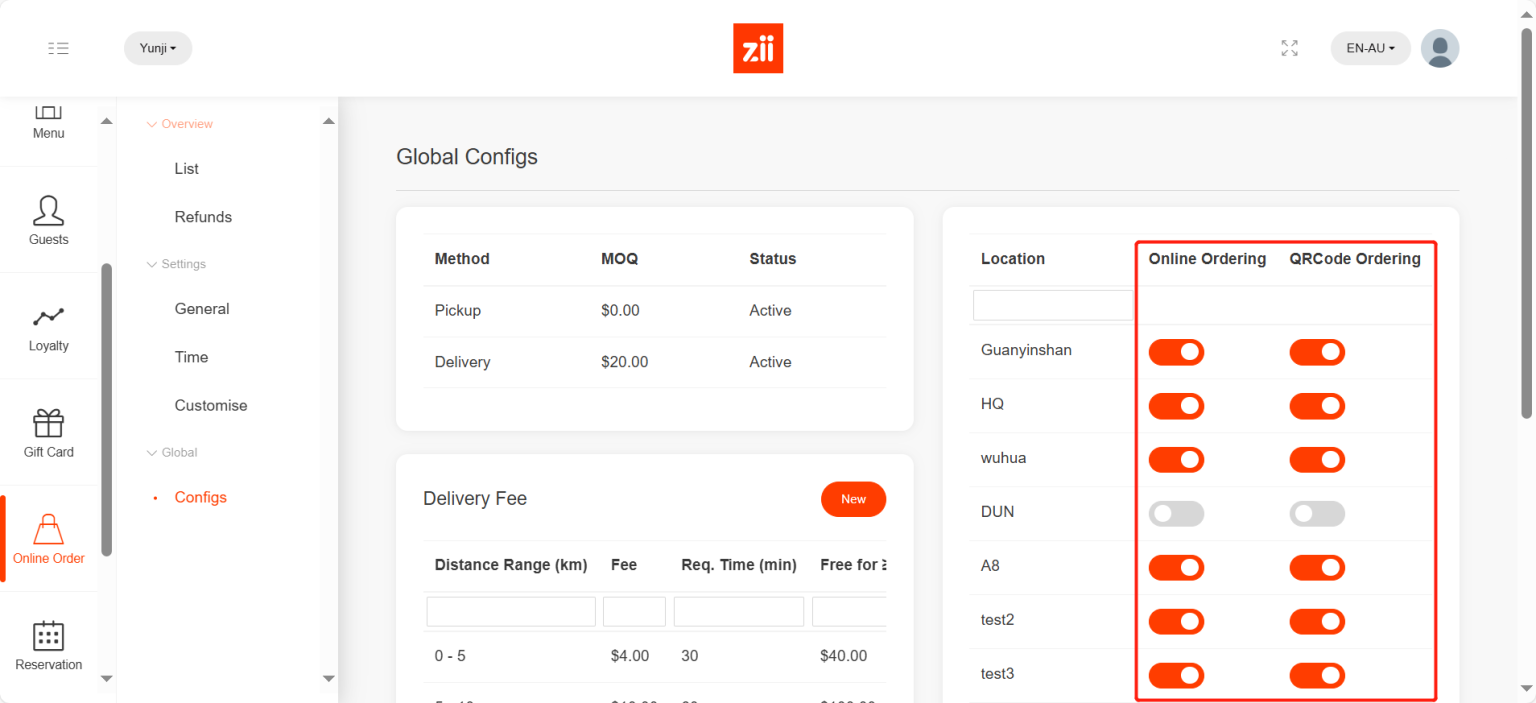The image size is (1536, 703).
Task: Open Guests in the sidebar
Action: [x=48, y=220]
